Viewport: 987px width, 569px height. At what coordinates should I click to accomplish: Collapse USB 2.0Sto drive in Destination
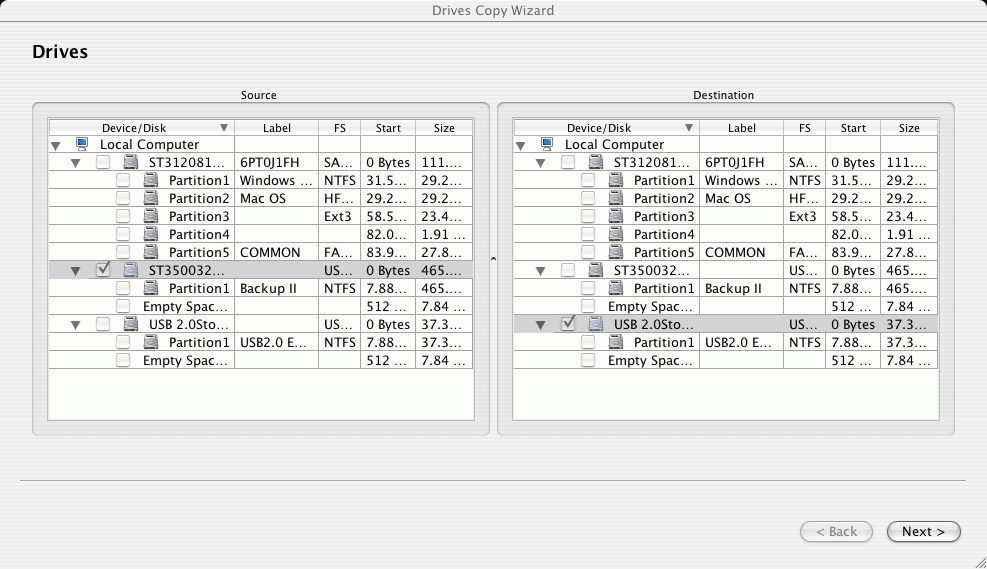(x=540, y=325)
